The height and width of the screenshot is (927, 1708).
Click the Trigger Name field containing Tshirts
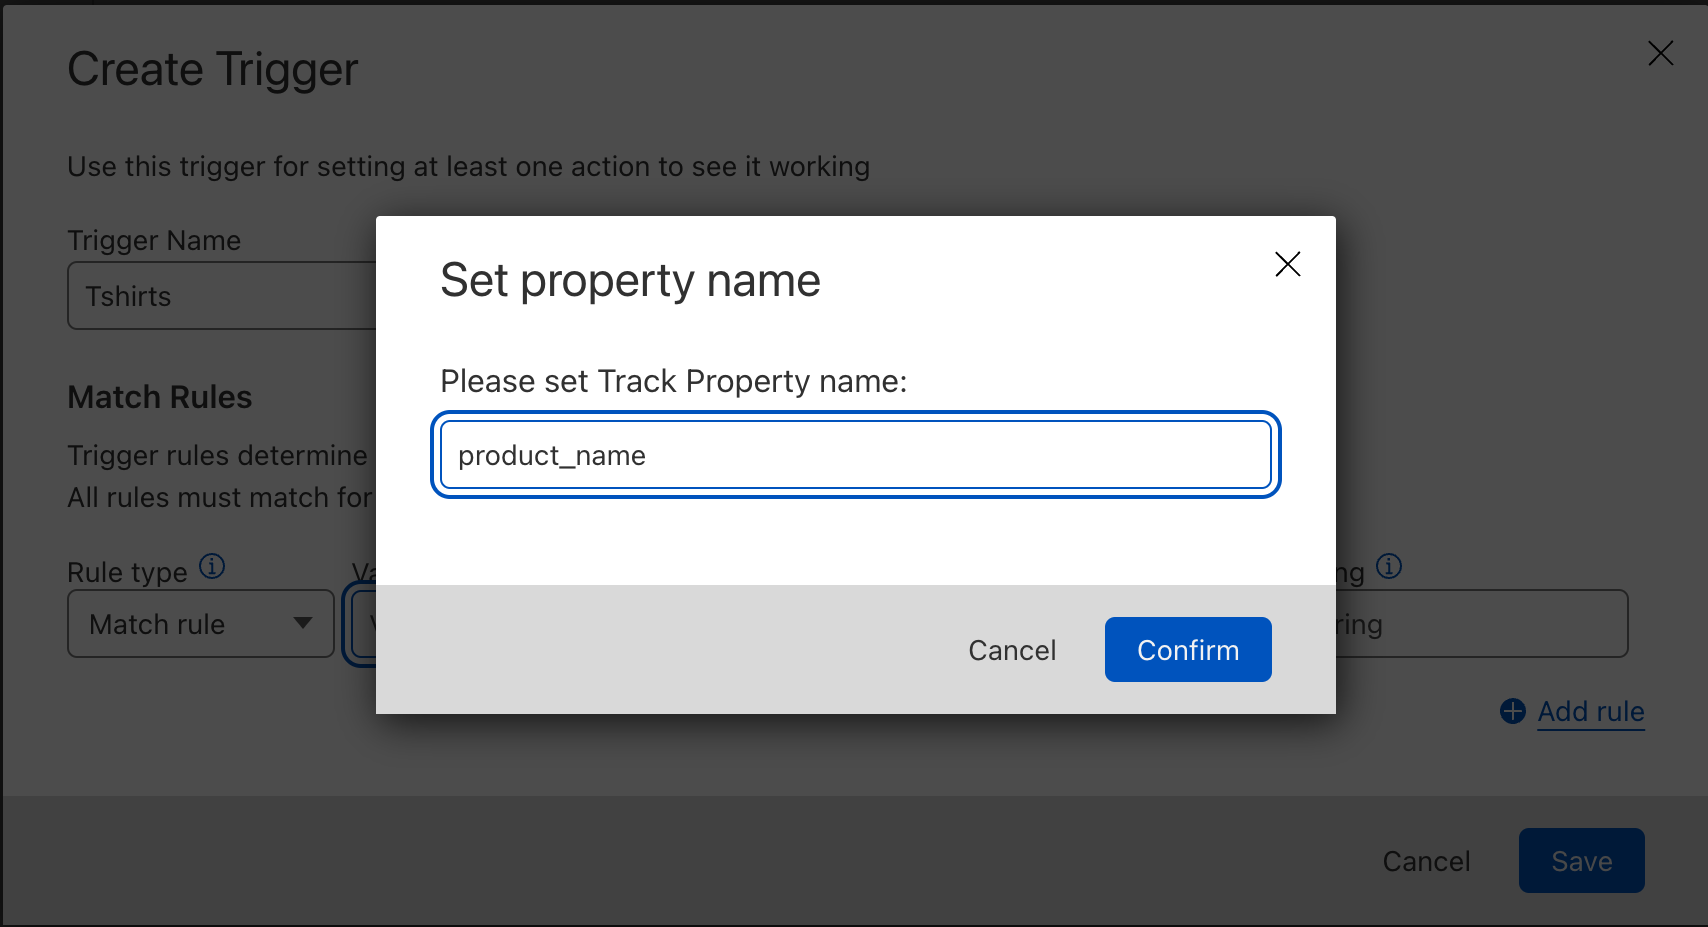[222, 296]
